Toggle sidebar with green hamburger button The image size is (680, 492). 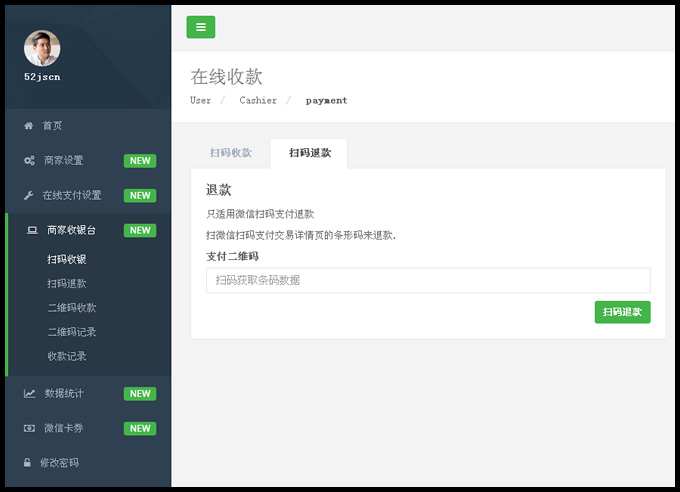tap(201, 27)
